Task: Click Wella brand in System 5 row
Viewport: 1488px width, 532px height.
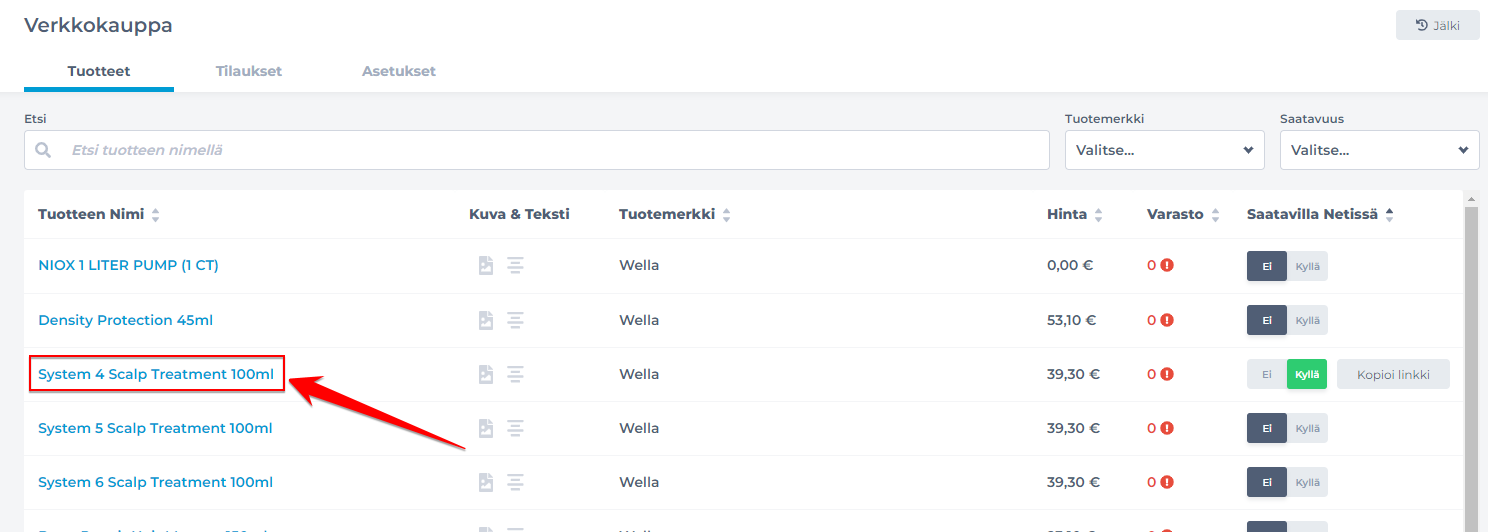Action: click(639, 428)
